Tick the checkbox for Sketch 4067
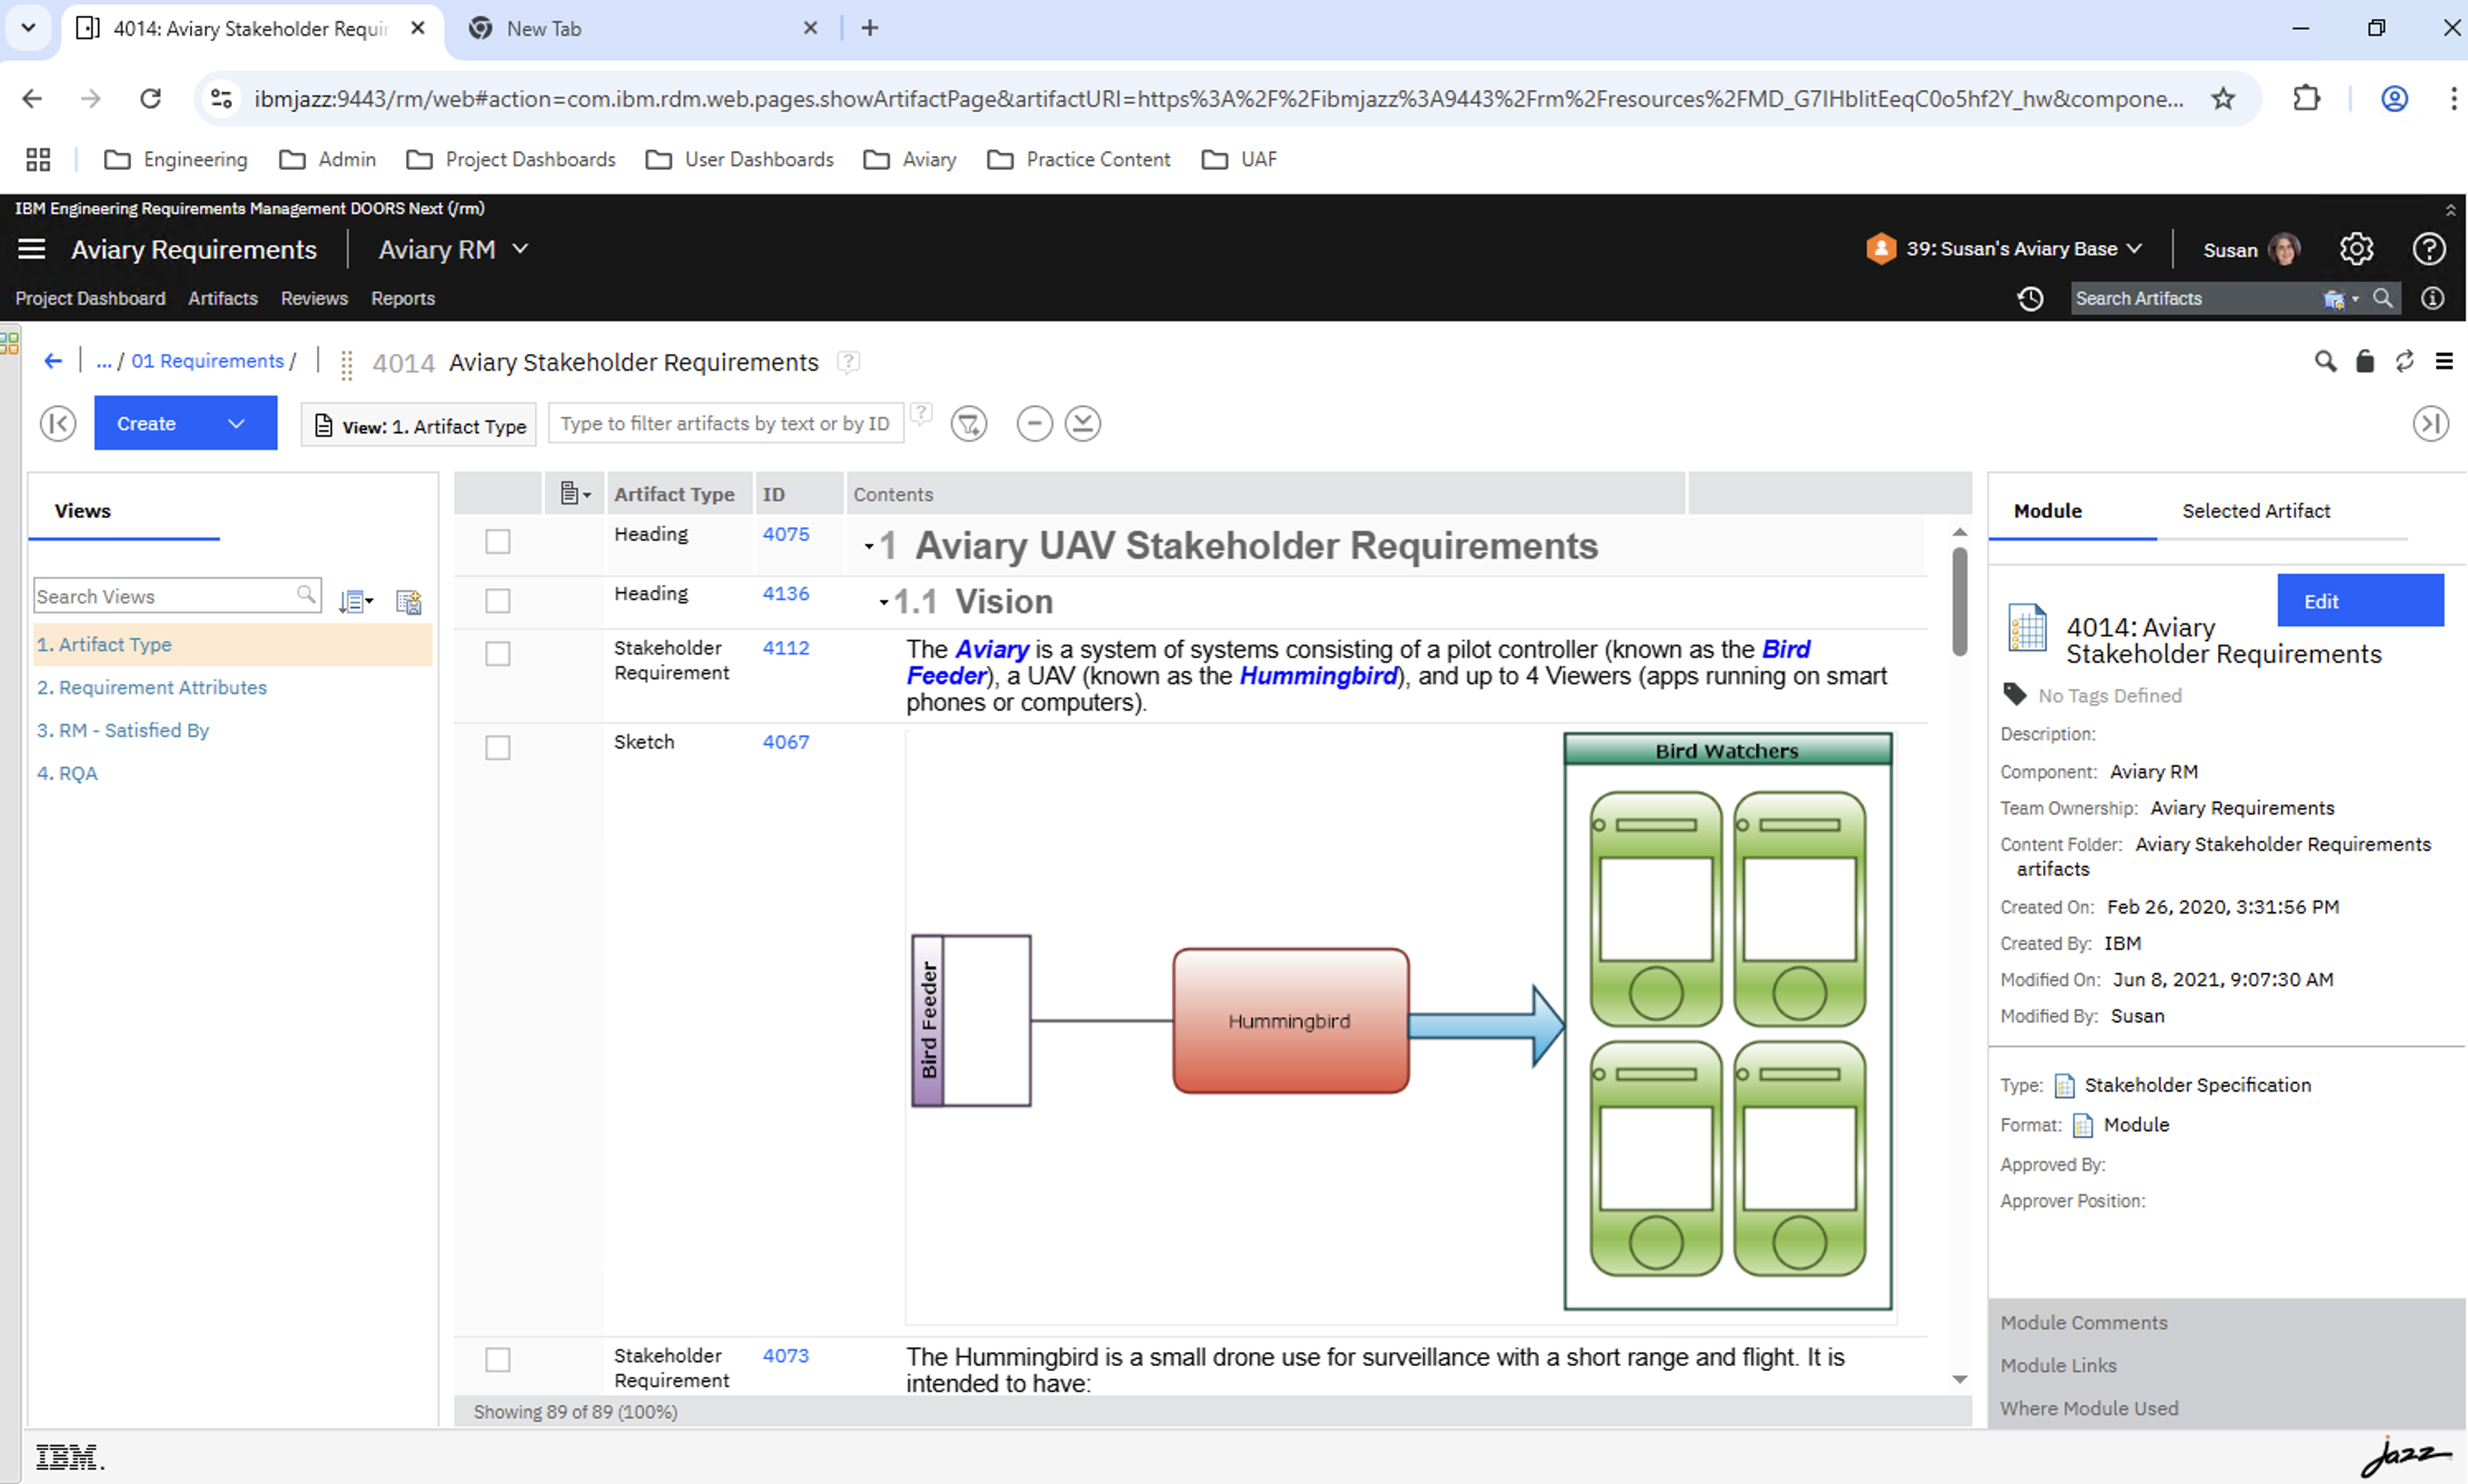Image resolution: width=2468 pixels, height=1484 pixels. (x=497, y=748)
